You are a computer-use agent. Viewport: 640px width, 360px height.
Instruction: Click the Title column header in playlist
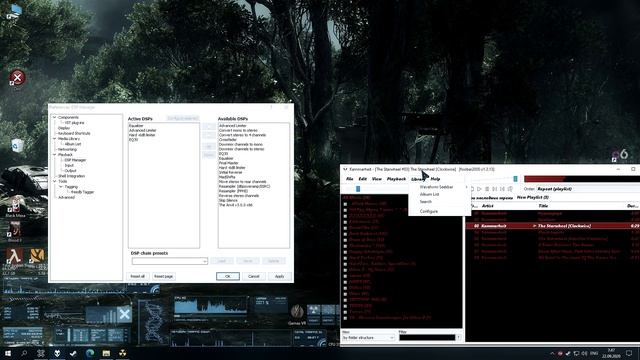click(x=543, y=206)
